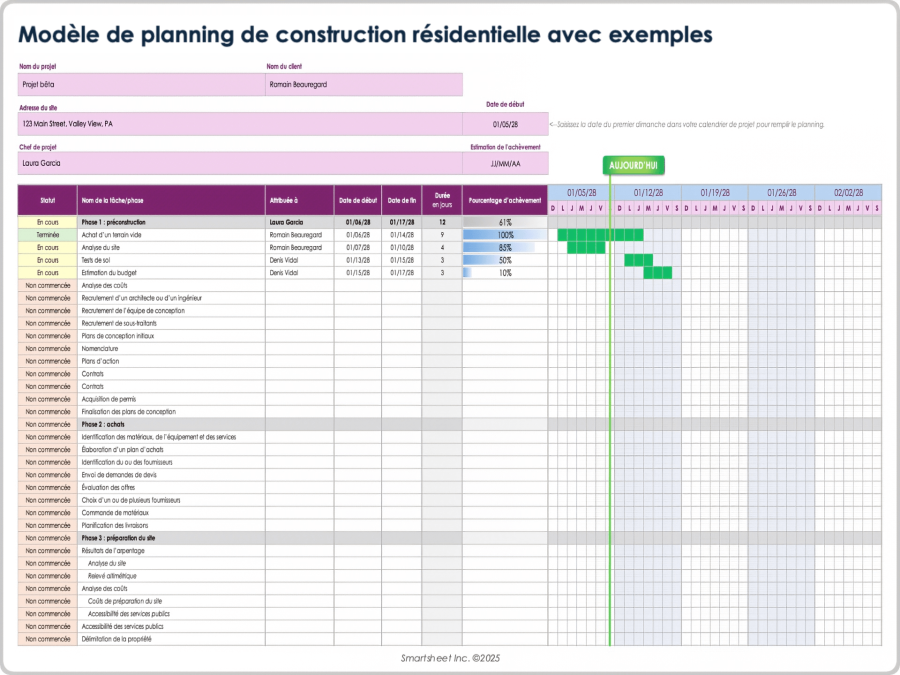Image resolution: width=900 pixels, height=675 pixels.
Task: Click the 10% progress bar
Action: 505,273
